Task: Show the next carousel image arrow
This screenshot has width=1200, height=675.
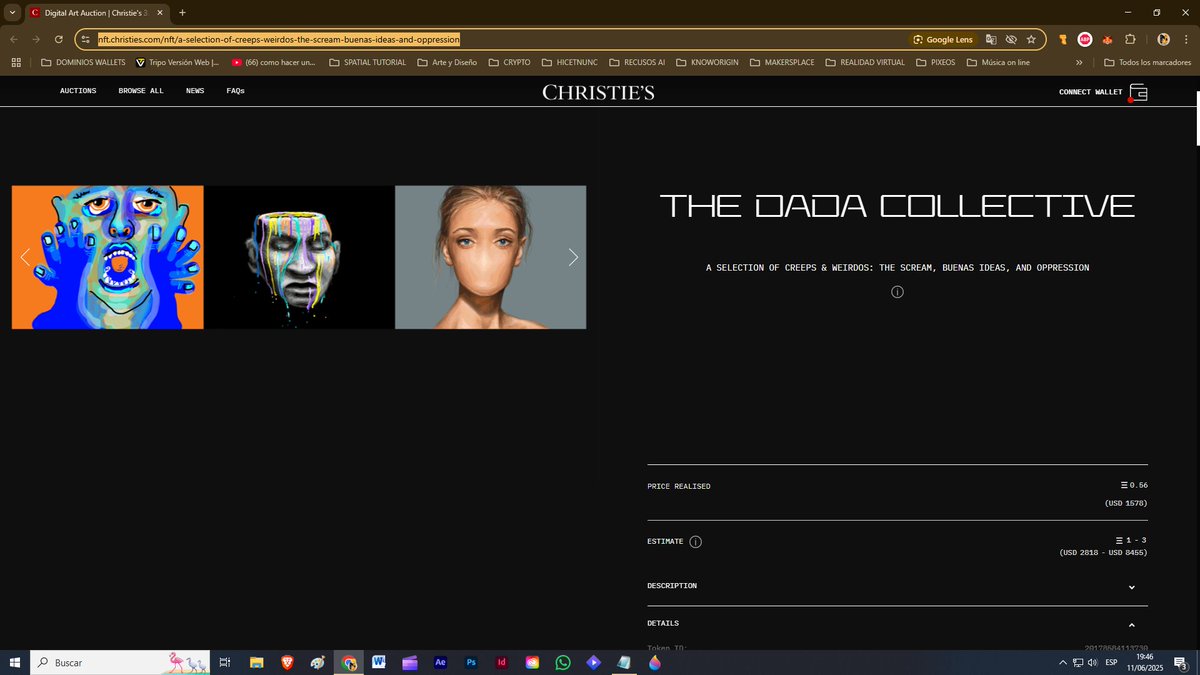Action: pyautogui.click(x=573, y=257)
